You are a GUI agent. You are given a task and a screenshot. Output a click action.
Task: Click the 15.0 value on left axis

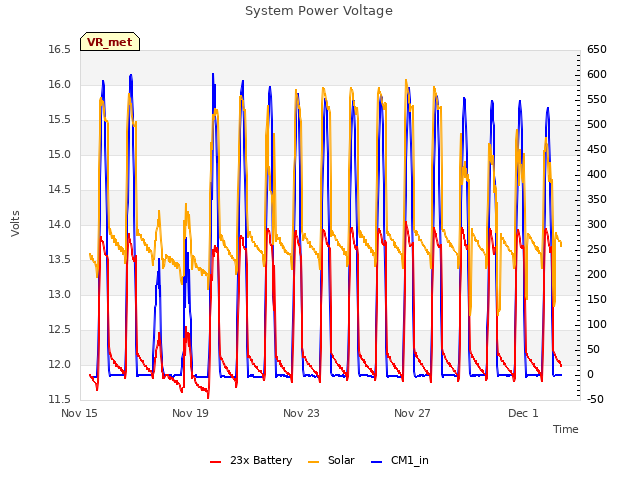coord(59,154)
